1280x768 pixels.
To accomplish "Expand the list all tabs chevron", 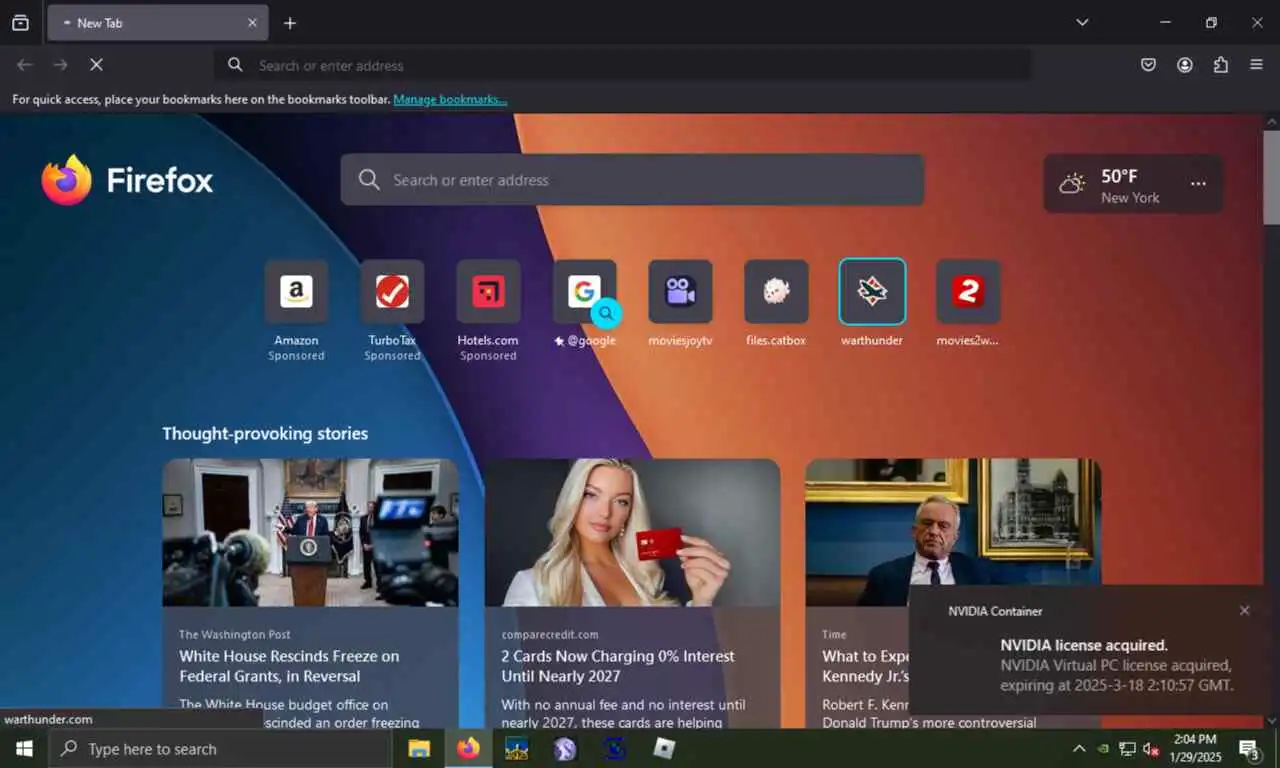I will pyautogui.click(x=1082, y=22).
